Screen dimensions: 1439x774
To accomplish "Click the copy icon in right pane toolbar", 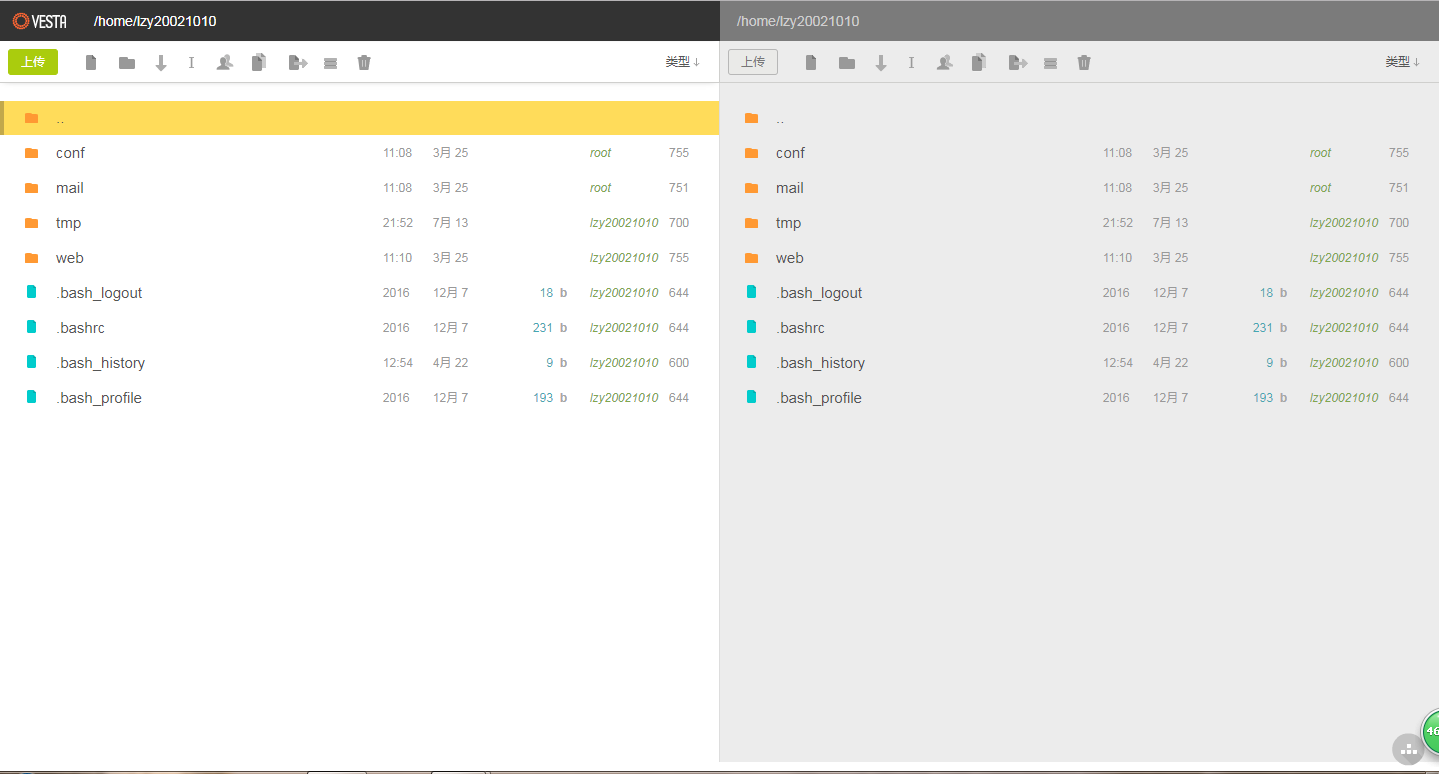I will click(x=979, y=62).
